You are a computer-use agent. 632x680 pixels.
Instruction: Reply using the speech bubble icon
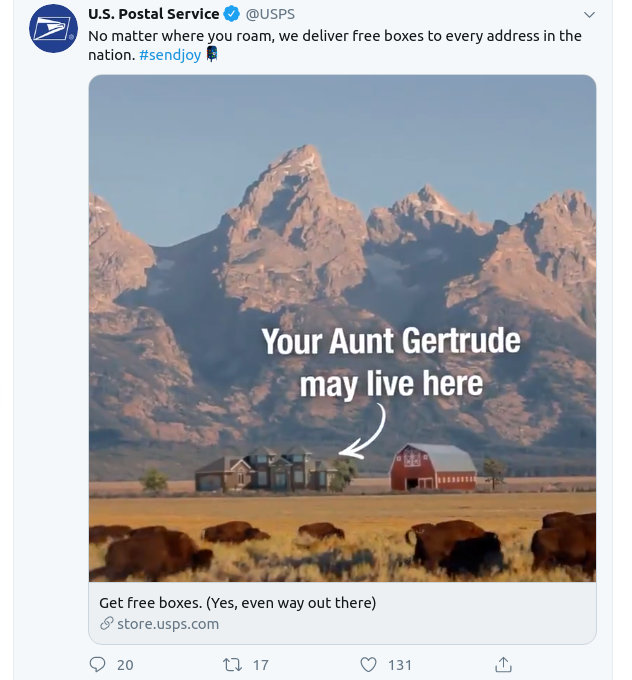pos(97,664)
